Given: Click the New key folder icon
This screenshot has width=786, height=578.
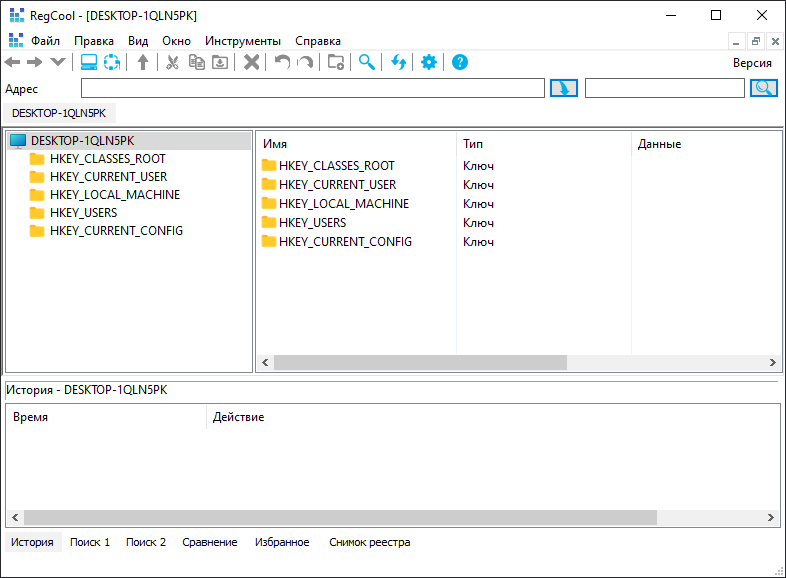Looking at the screenshot, I should coord(336,62).
